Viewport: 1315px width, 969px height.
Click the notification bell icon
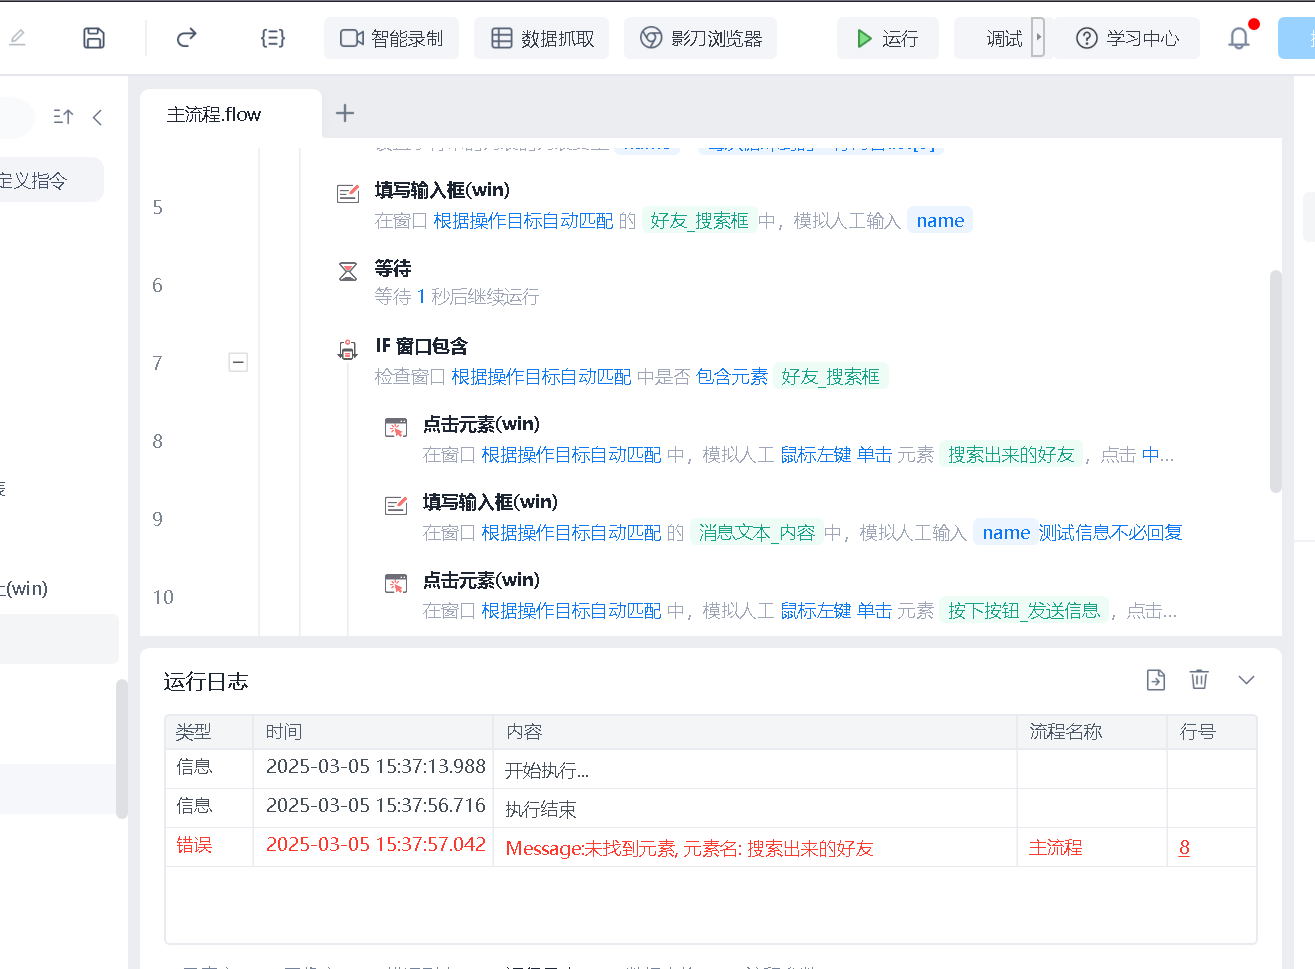[x=1239, y=38]
